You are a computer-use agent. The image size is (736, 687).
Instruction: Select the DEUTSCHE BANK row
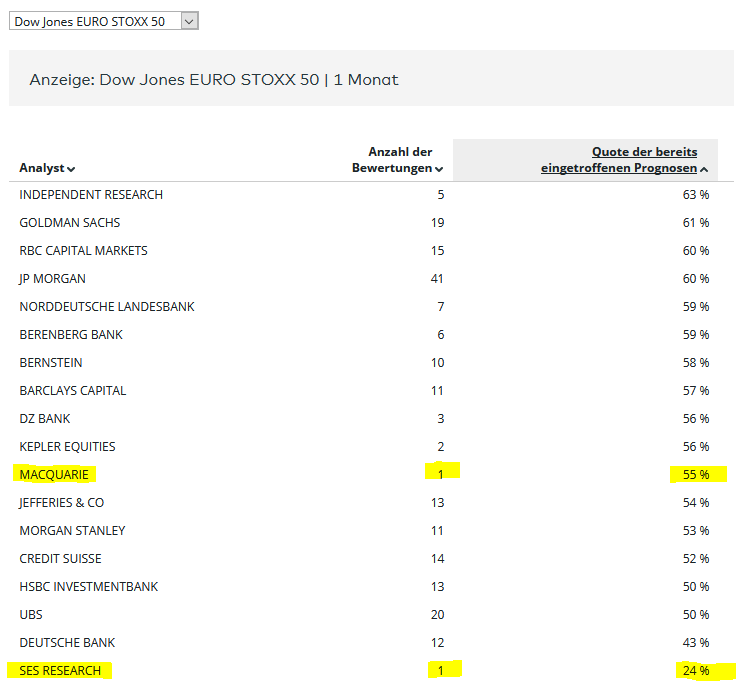(x=67, y=642)
